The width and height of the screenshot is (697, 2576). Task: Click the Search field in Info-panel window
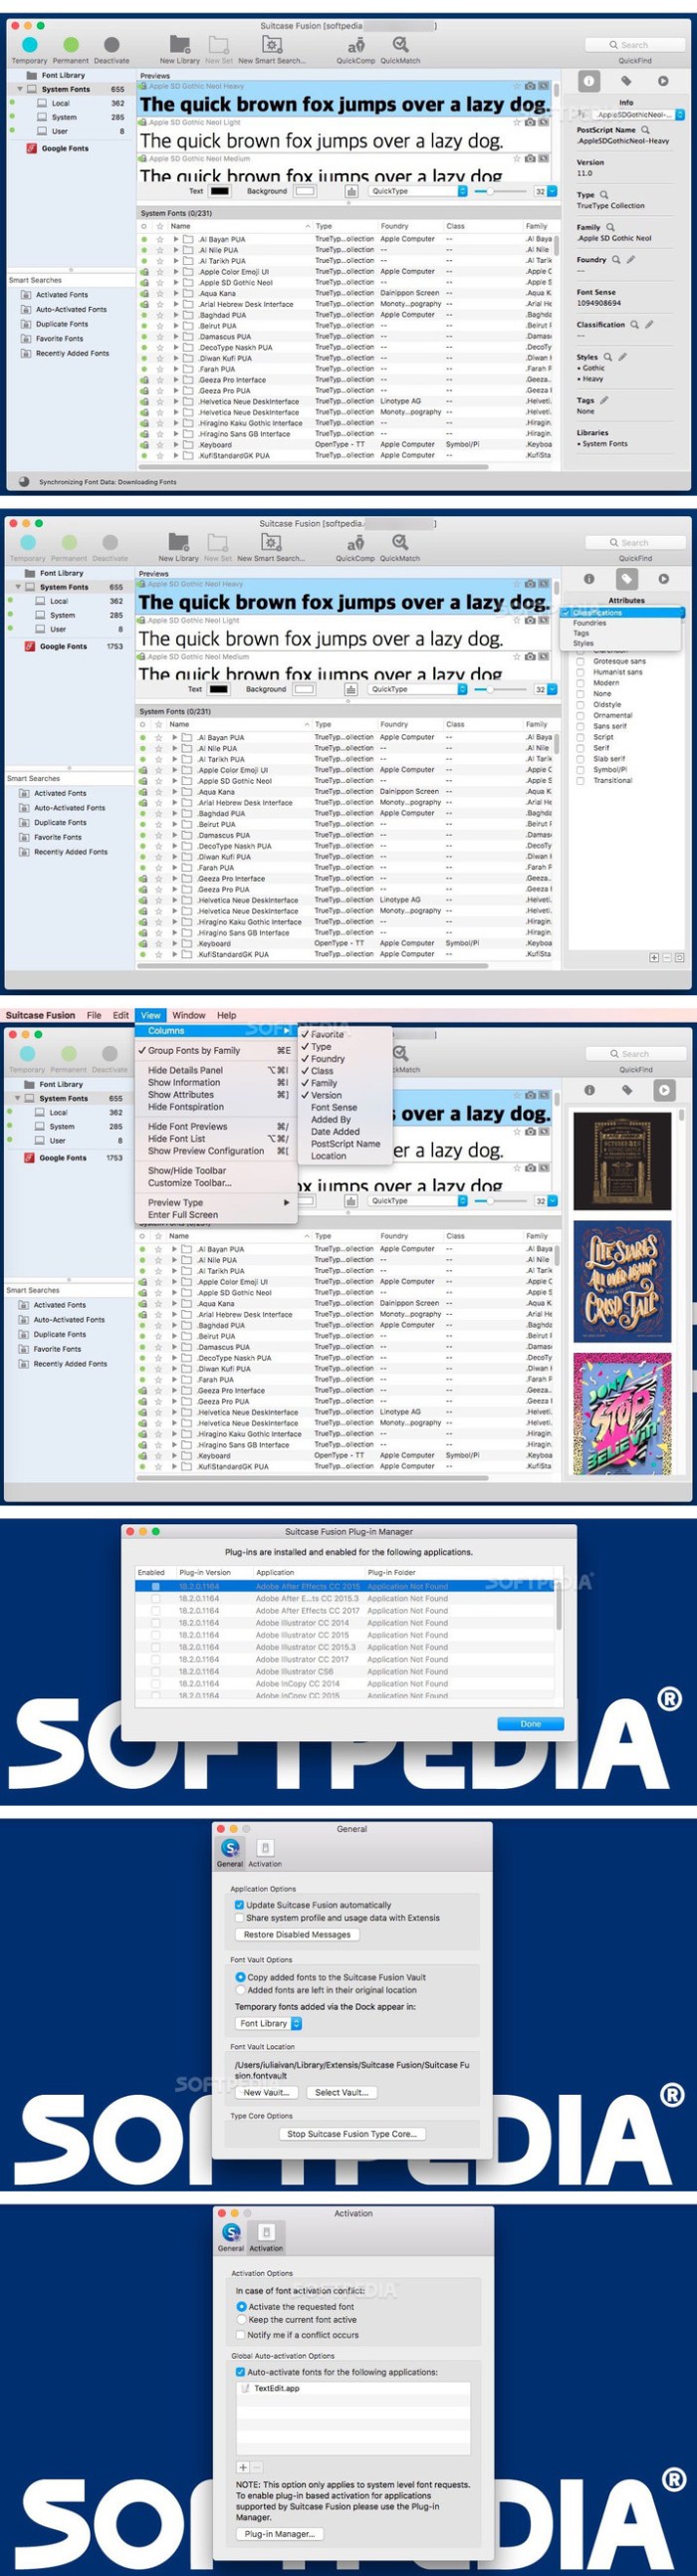(x=636, y=45)
